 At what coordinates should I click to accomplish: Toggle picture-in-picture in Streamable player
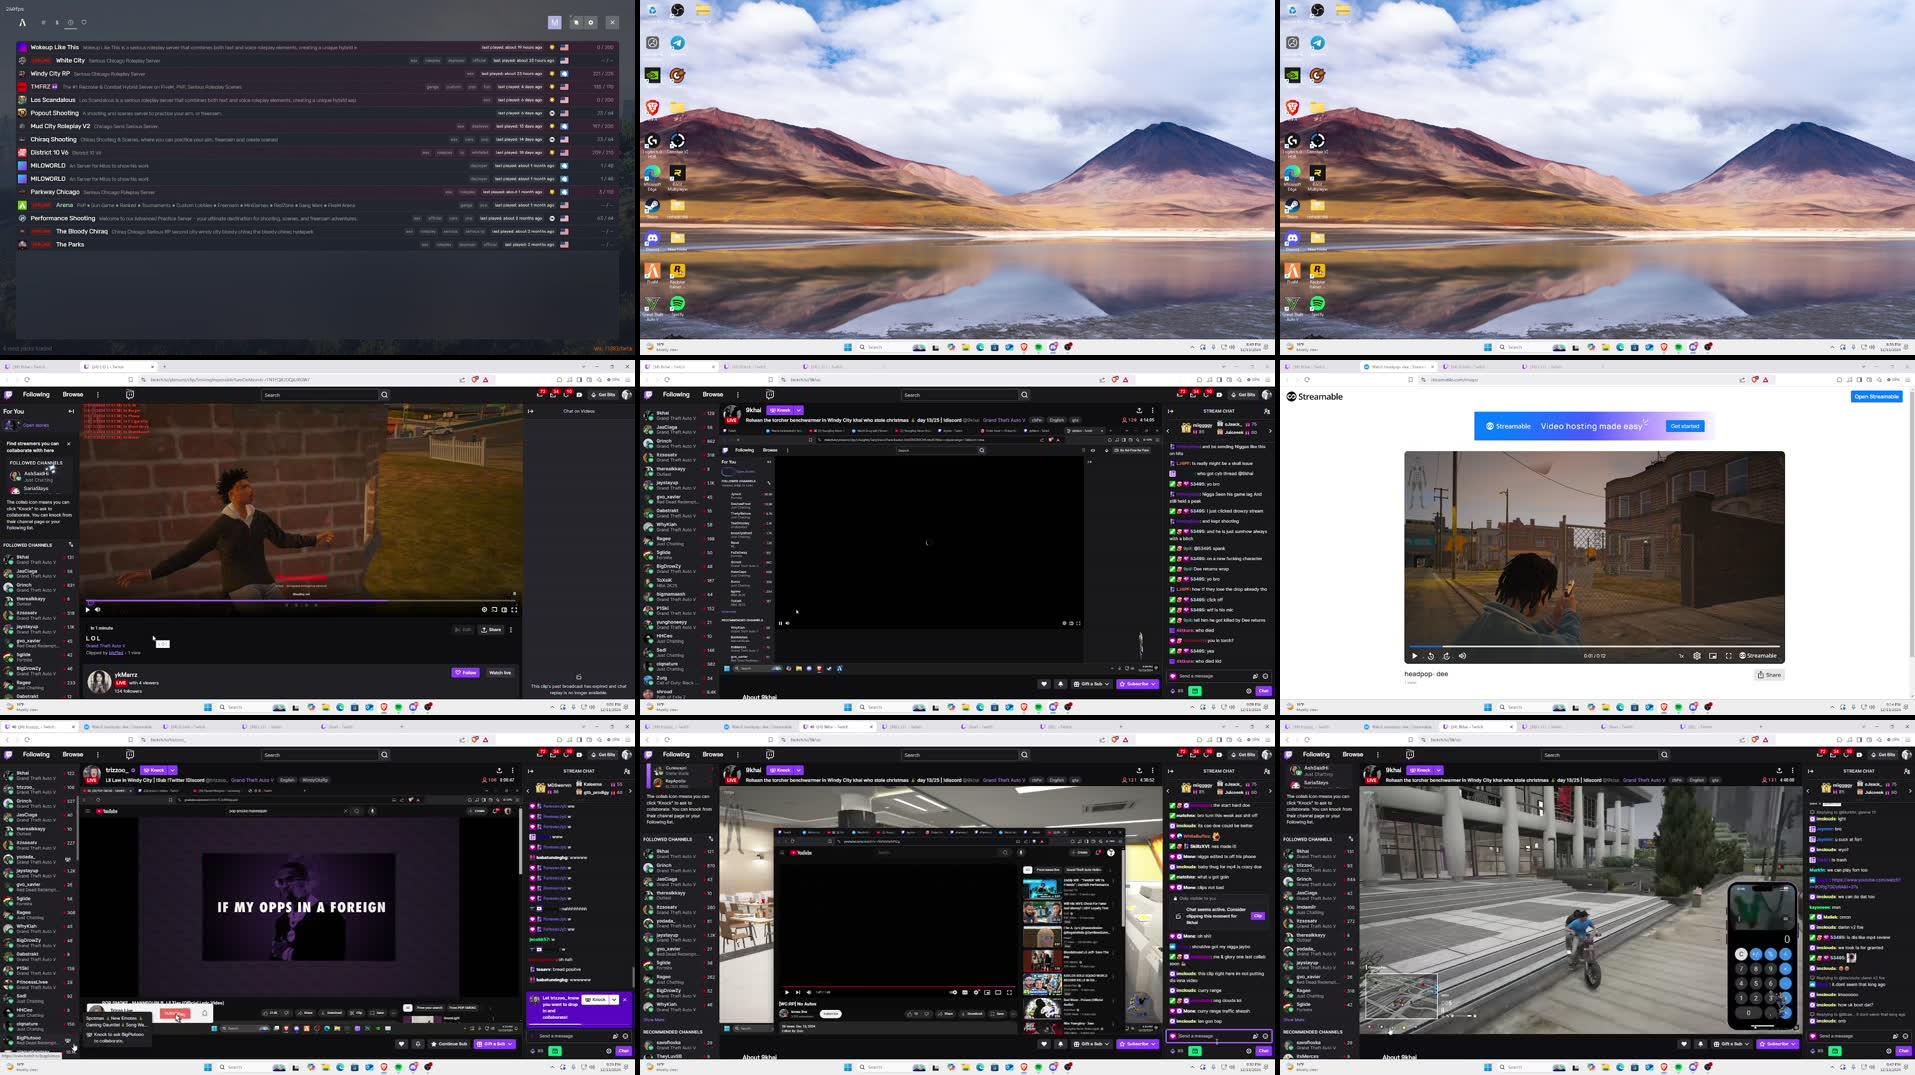tap(1713, 656)
